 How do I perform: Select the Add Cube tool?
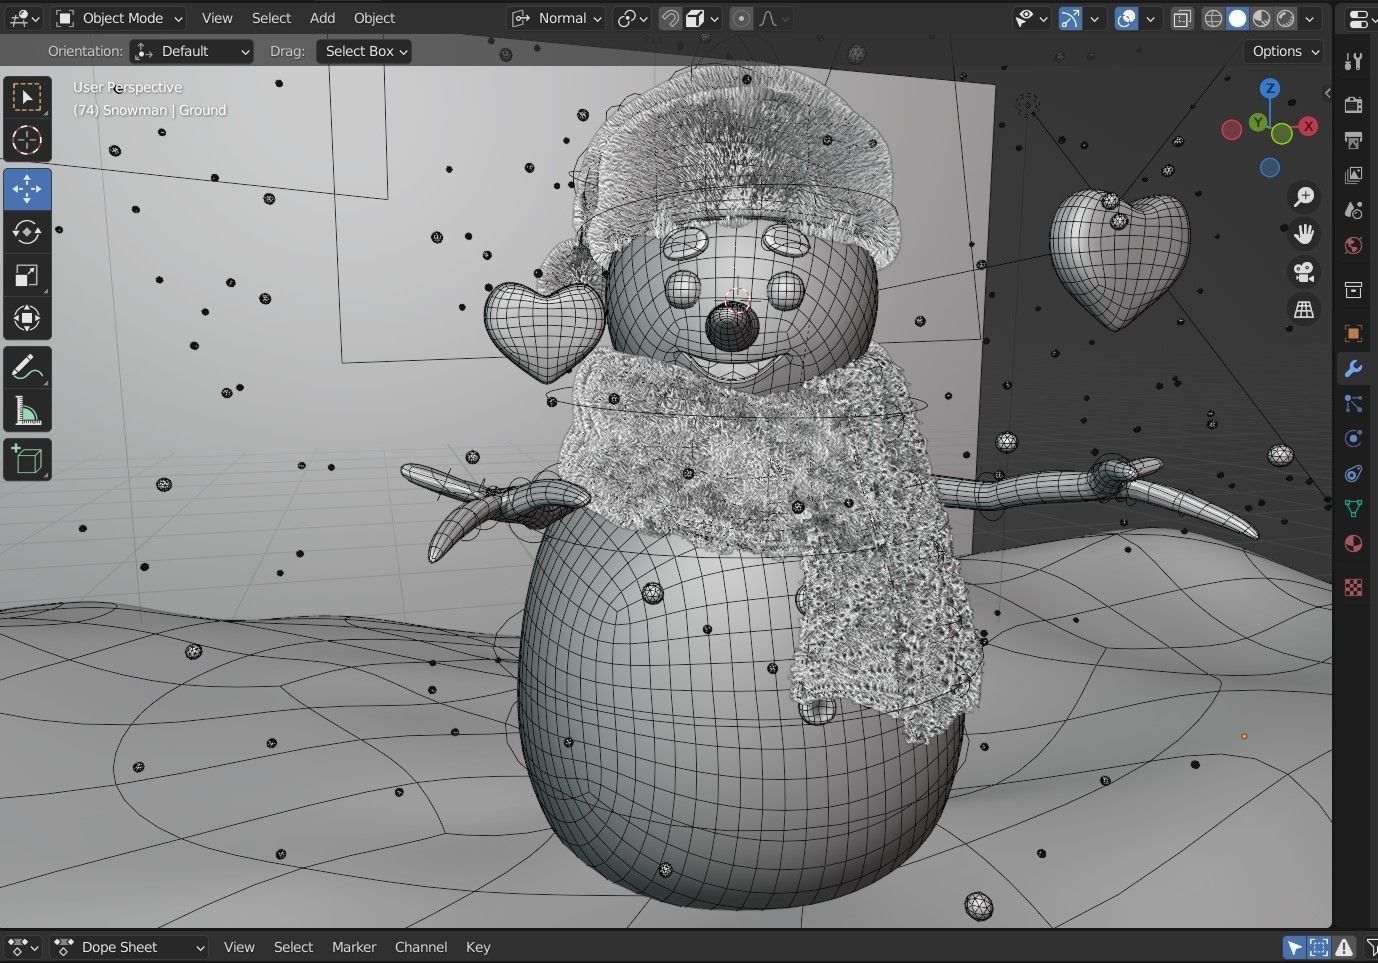pos(27,459)
